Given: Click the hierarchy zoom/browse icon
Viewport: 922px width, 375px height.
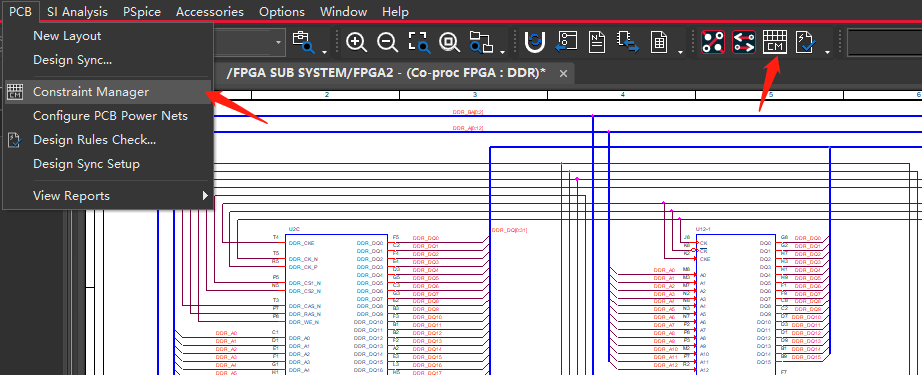Looking at the screenshot, I should [x=481, y=42].
